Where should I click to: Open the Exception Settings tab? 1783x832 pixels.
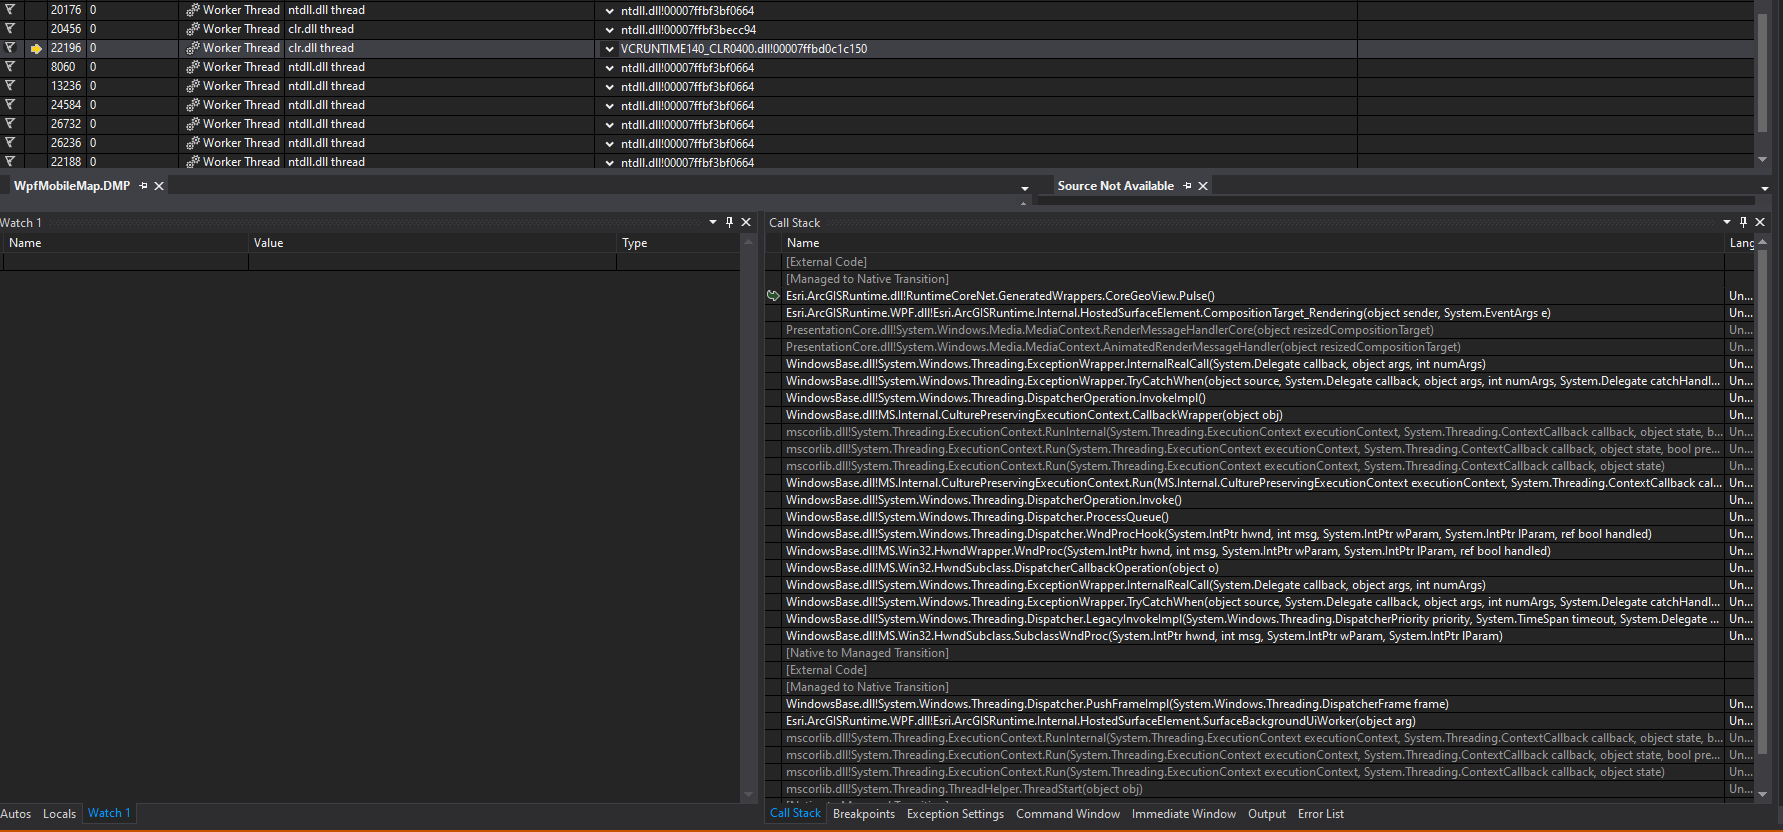955,814
